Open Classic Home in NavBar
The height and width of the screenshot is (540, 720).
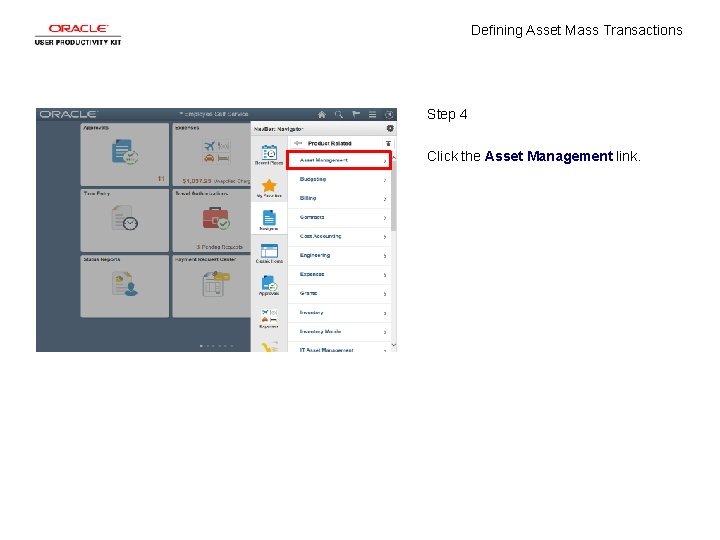click(x=269, y=253)
